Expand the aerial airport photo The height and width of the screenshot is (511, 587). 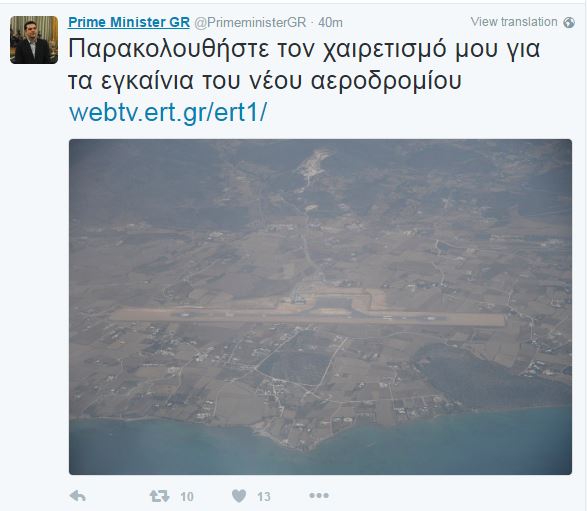pos(320,307)
